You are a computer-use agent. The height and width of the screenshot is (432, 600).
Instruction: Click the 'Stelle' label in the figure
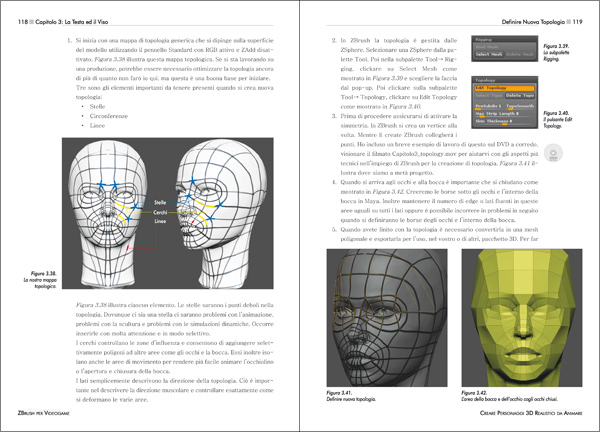coord(160,202)
